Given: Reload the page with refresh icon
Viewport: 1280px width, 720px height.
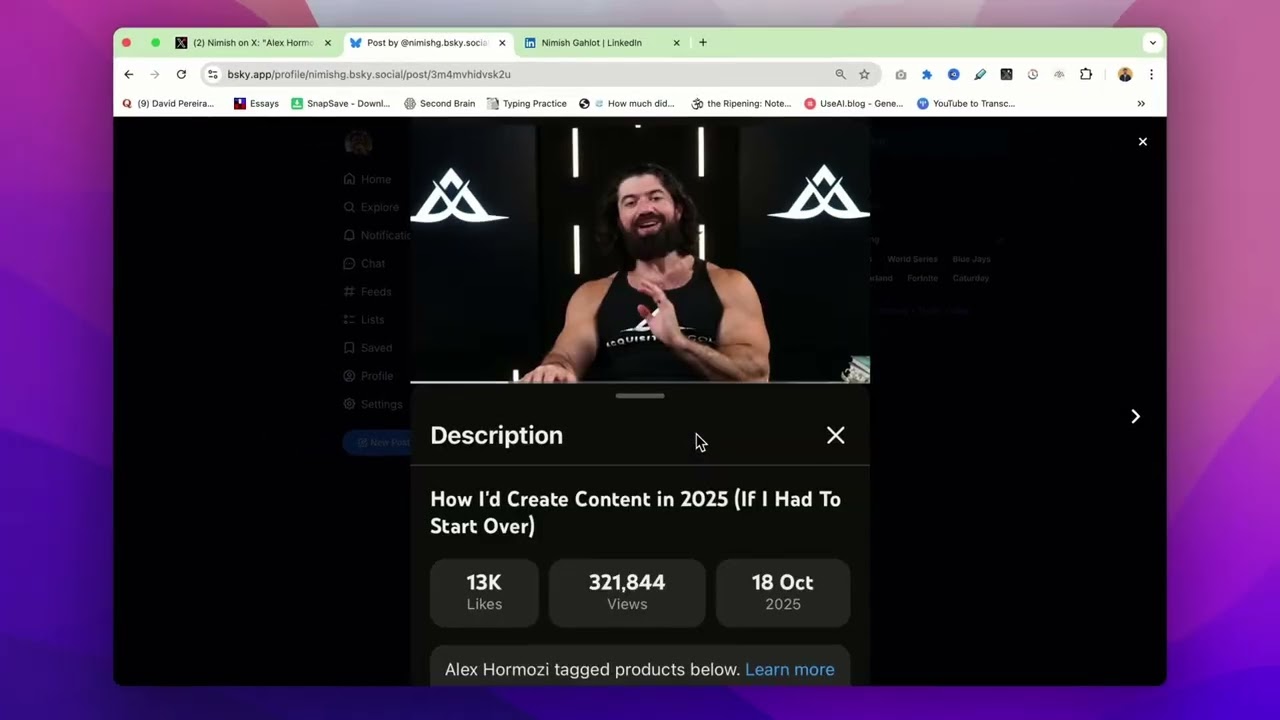Looking at the screenshot, I should 181,74.
